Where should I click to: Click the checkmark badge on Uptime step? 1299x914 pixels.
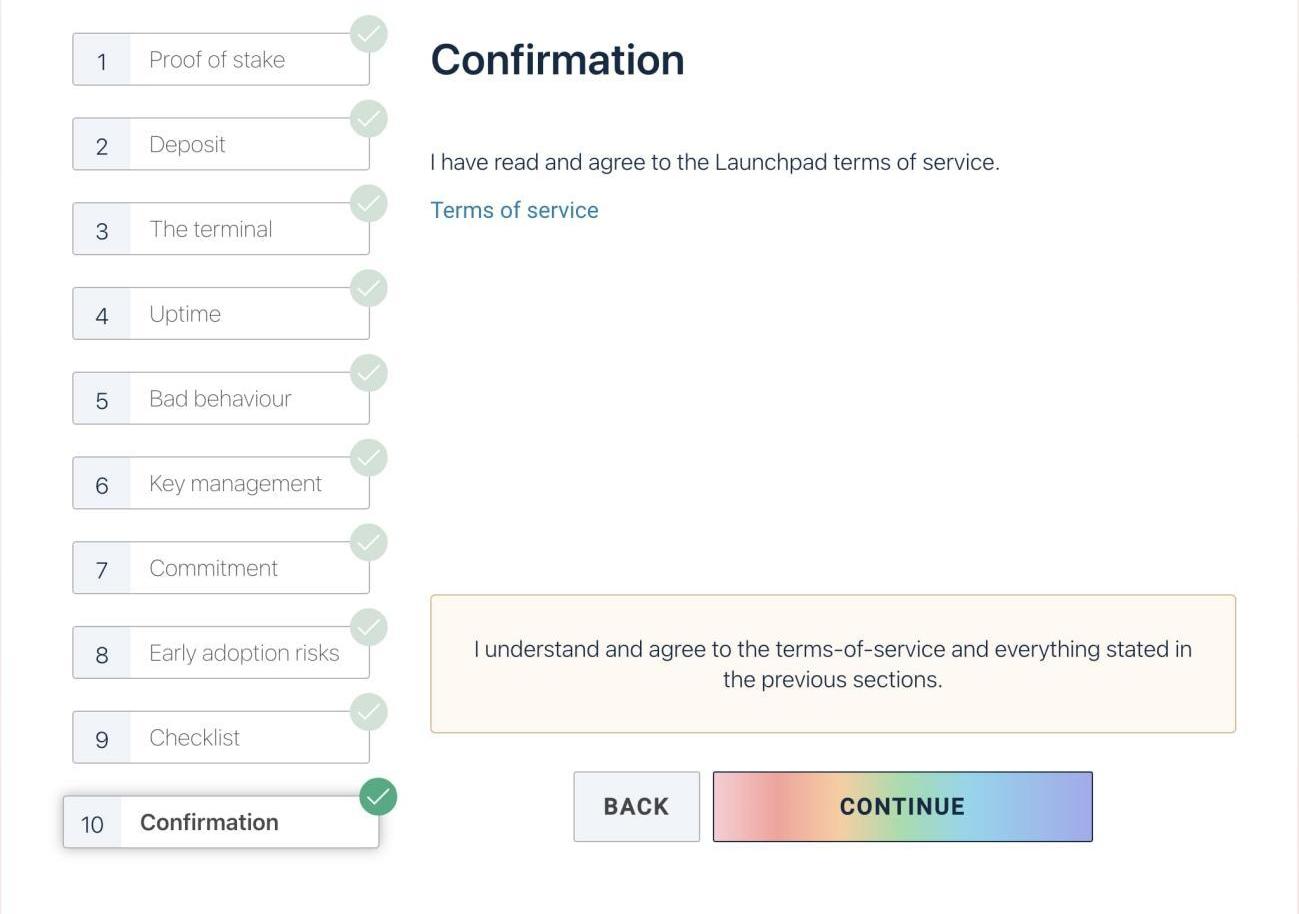coord(369,288)
